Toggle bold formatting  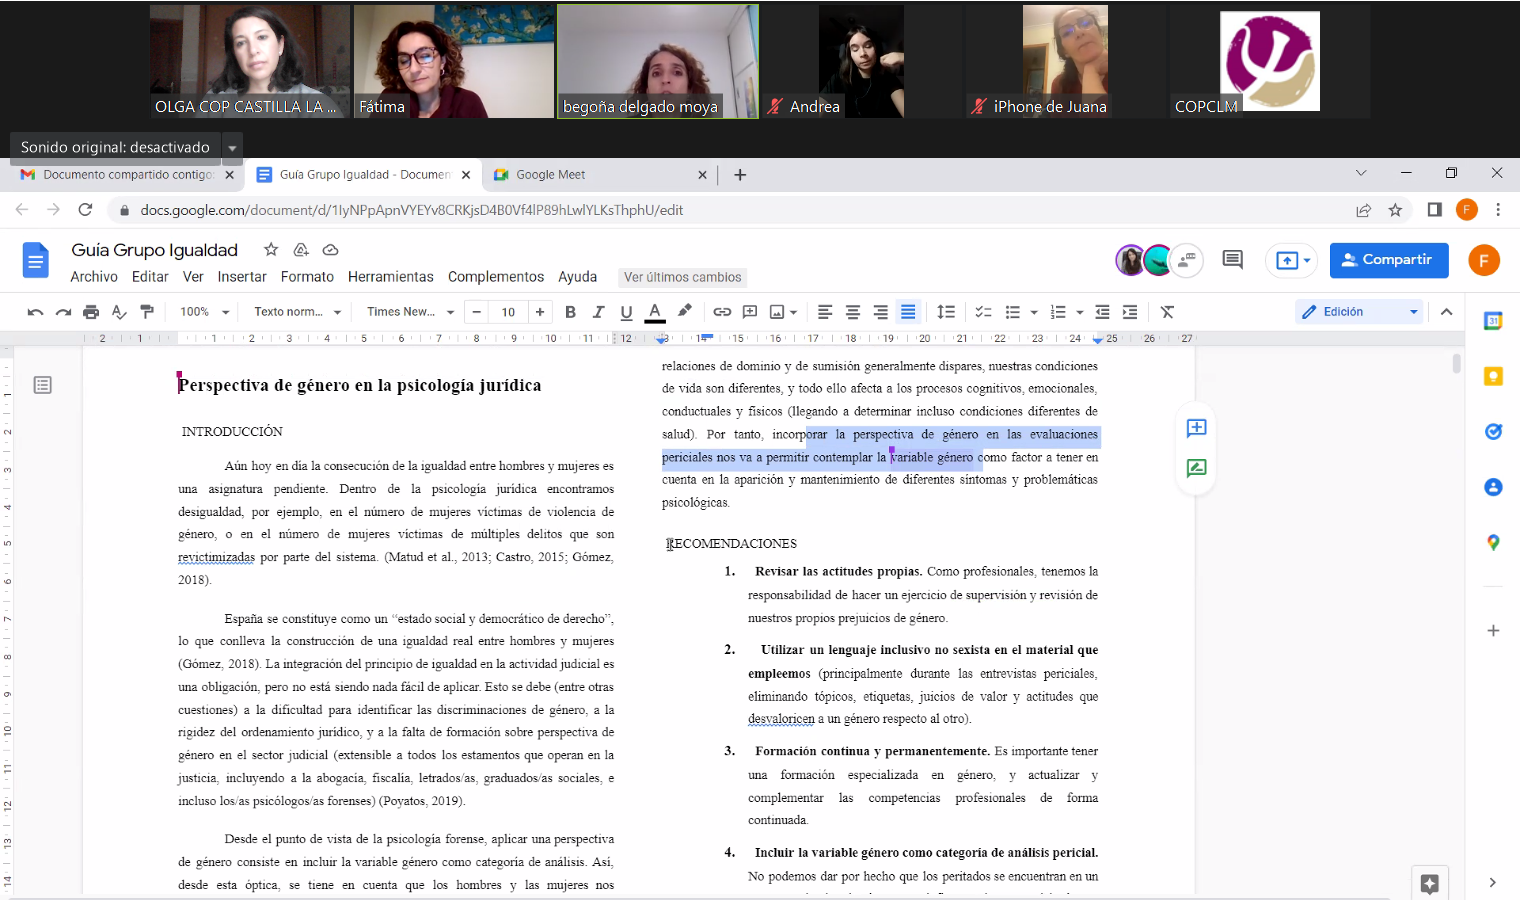tap(570, 312)
